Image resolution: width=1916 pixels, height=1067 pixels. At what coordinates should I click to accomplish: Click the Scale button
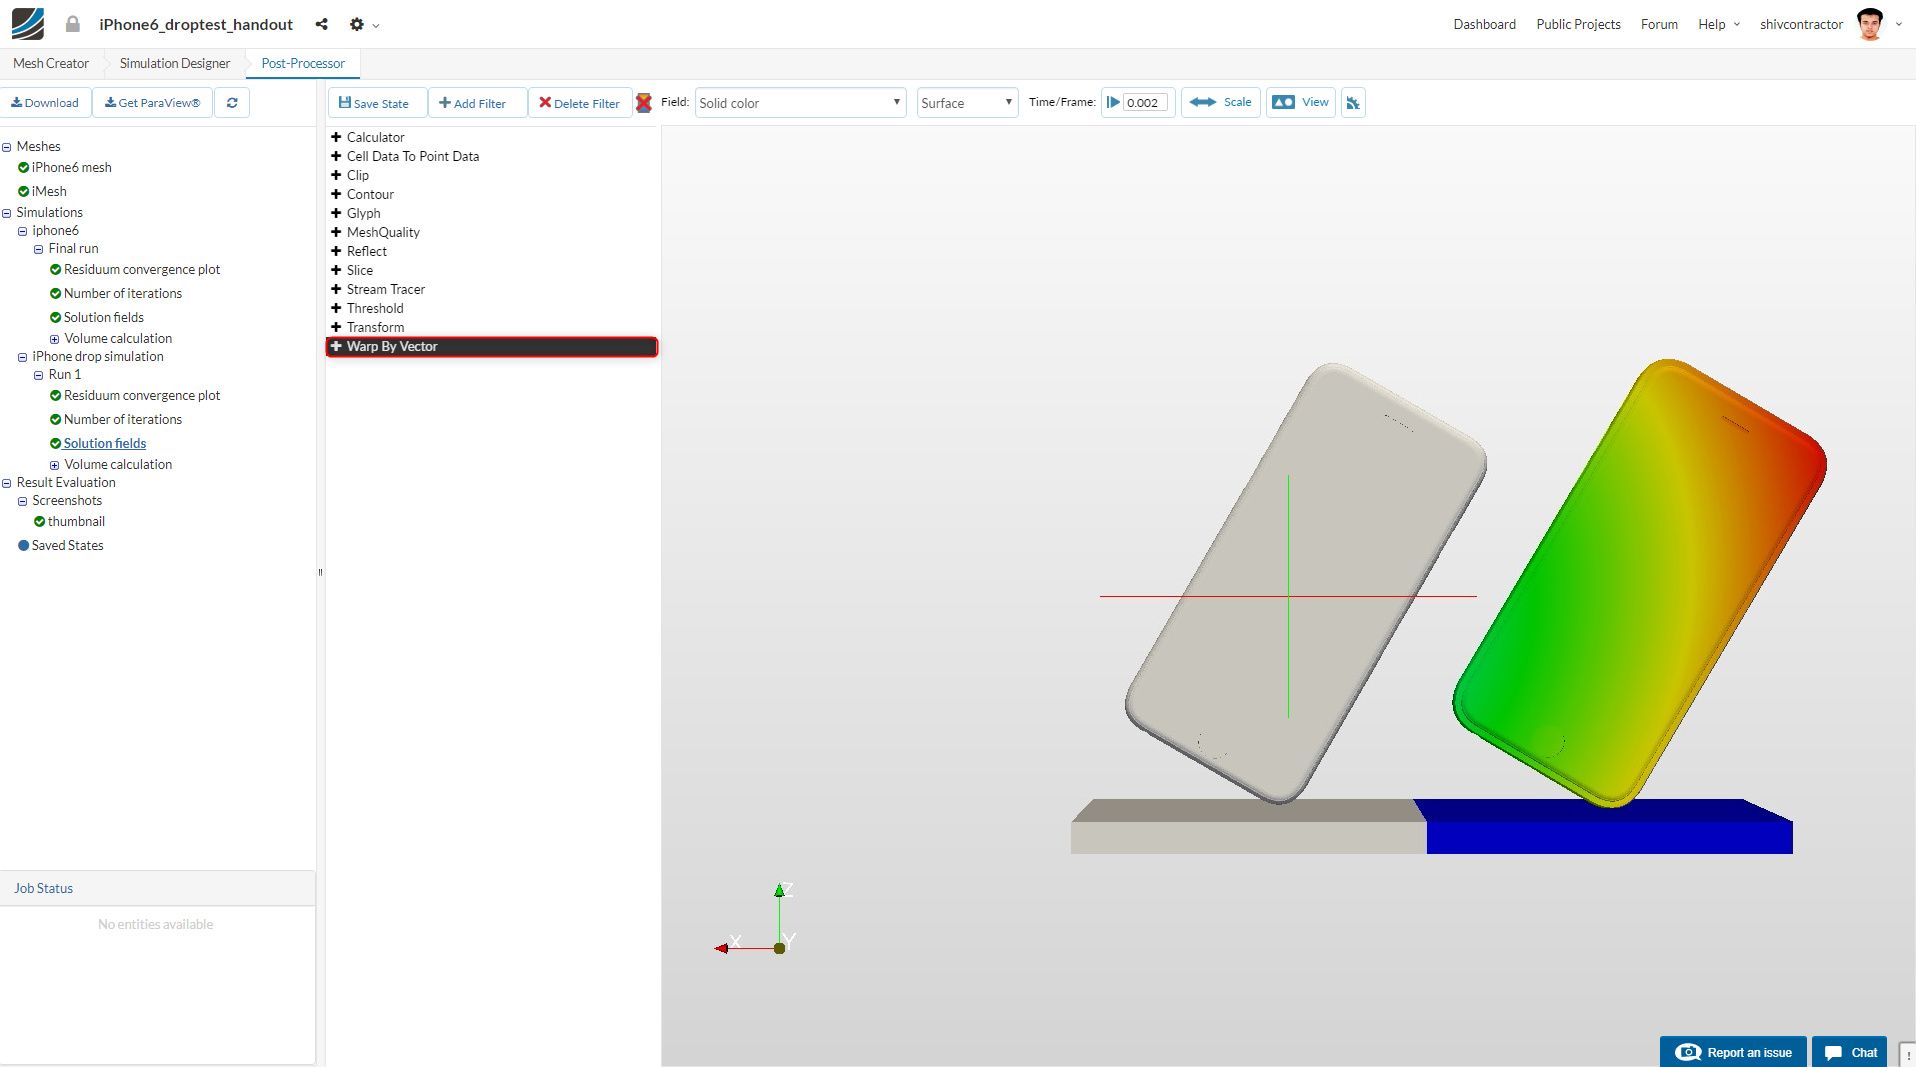pyautogui.click(x=1221, y=102)
